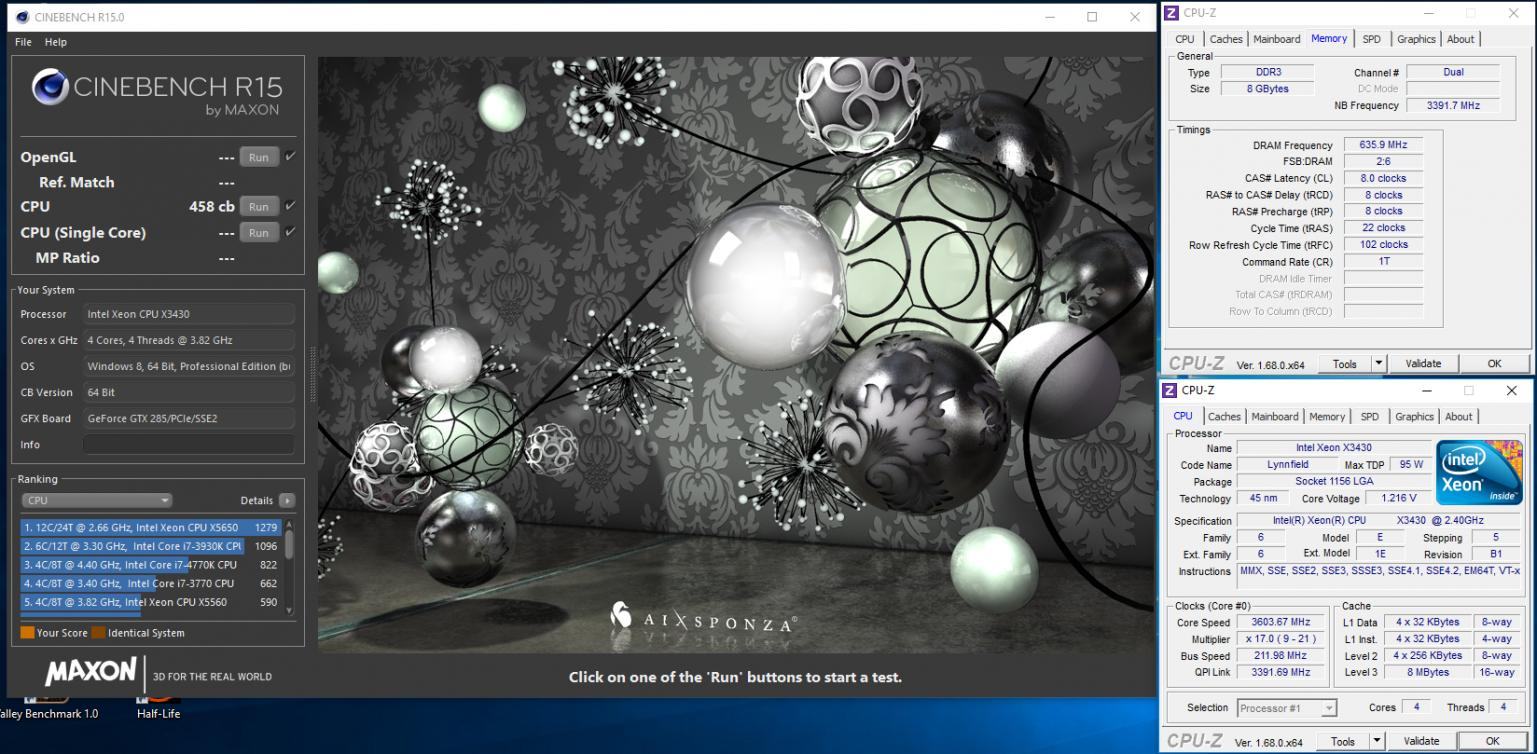Open SPD tab in lower CPU-Z window
Image resolution: width=1537 pixels, height=754 pixels.
[1369, 417]
